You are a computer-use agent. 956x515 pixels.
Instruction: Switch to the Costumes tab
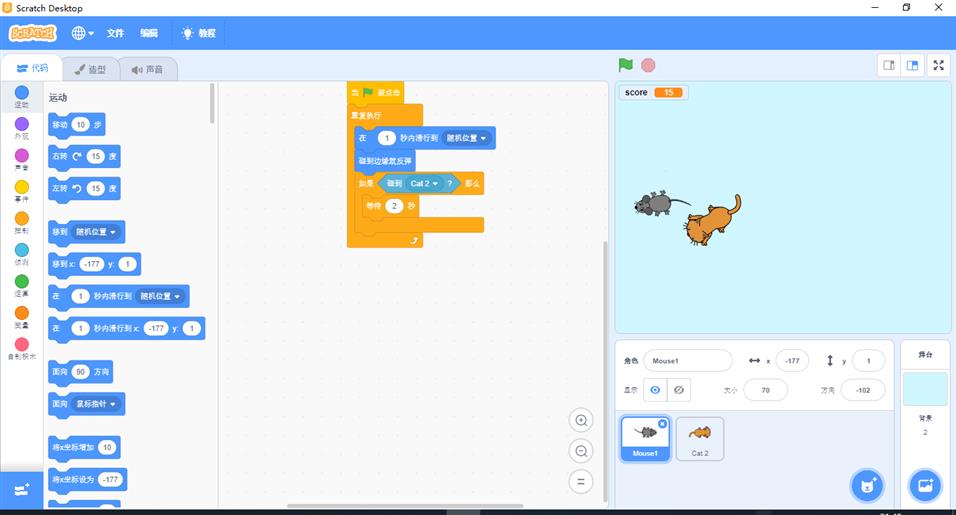pos(90,69)
